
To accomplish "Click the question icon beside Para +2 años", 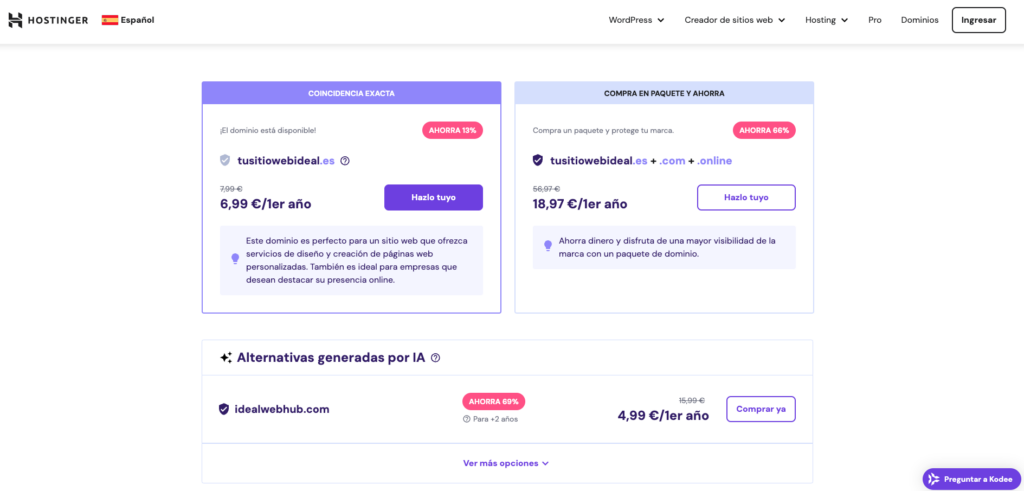I will pyautogui.click(x=466, y=419).
